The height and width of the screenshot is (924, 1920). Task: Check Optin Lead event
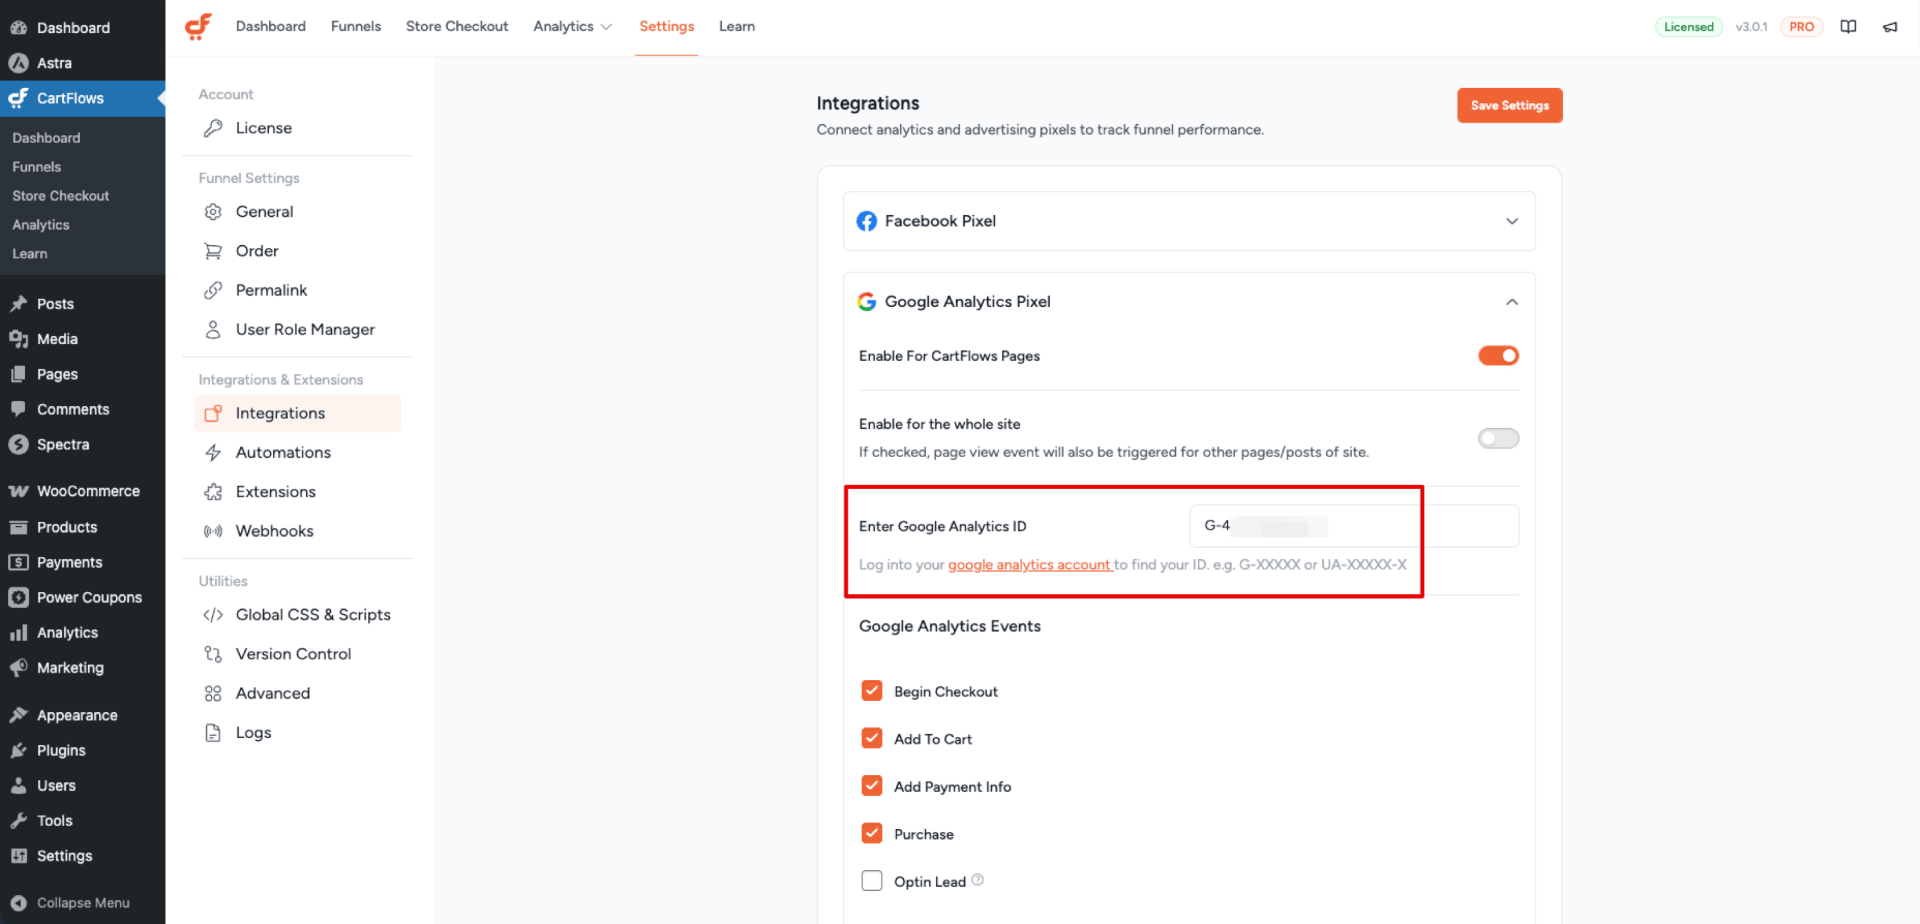click(x=872, y=881)
